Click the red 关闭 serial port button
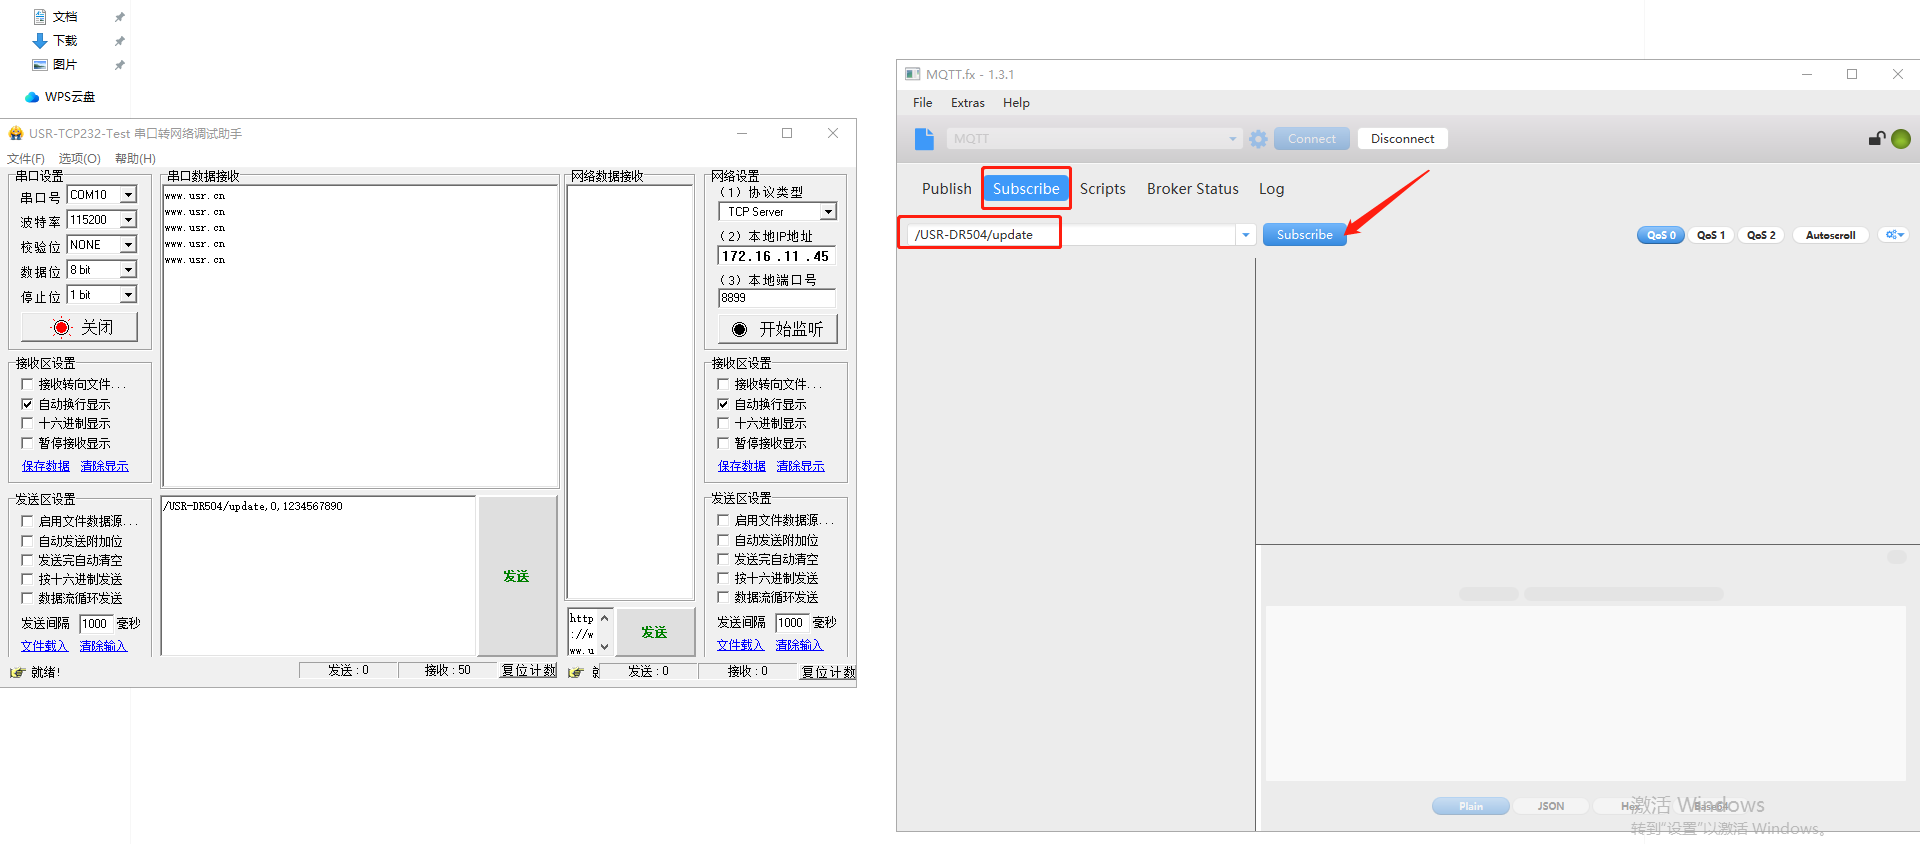The image size is (1920, 844). (80, 327)
